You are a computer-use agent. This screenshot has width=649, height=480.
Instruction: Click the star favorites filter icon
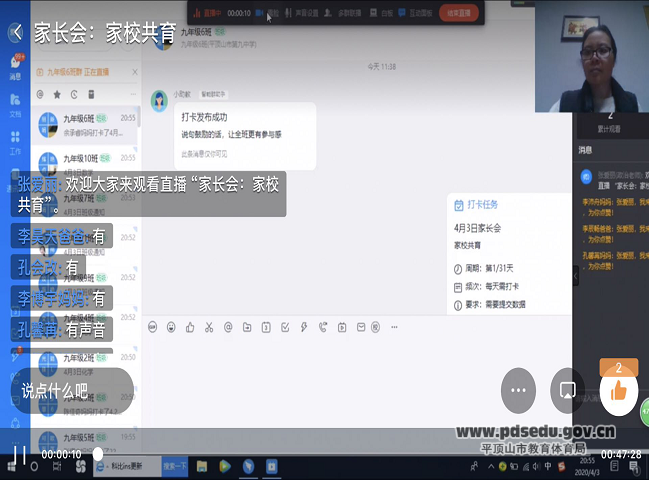[56, 94]
